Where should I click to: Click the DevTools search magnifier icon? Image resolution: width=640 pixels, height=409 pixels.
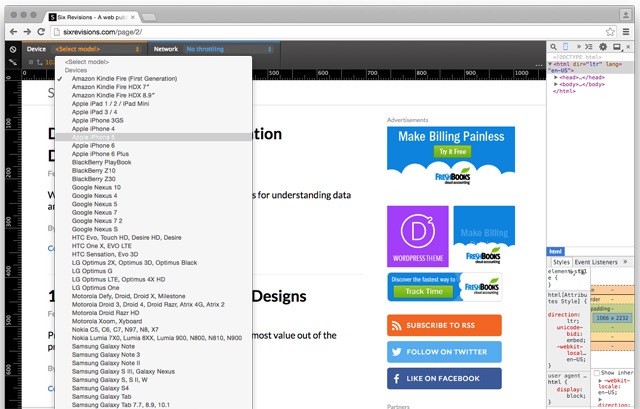553,47
